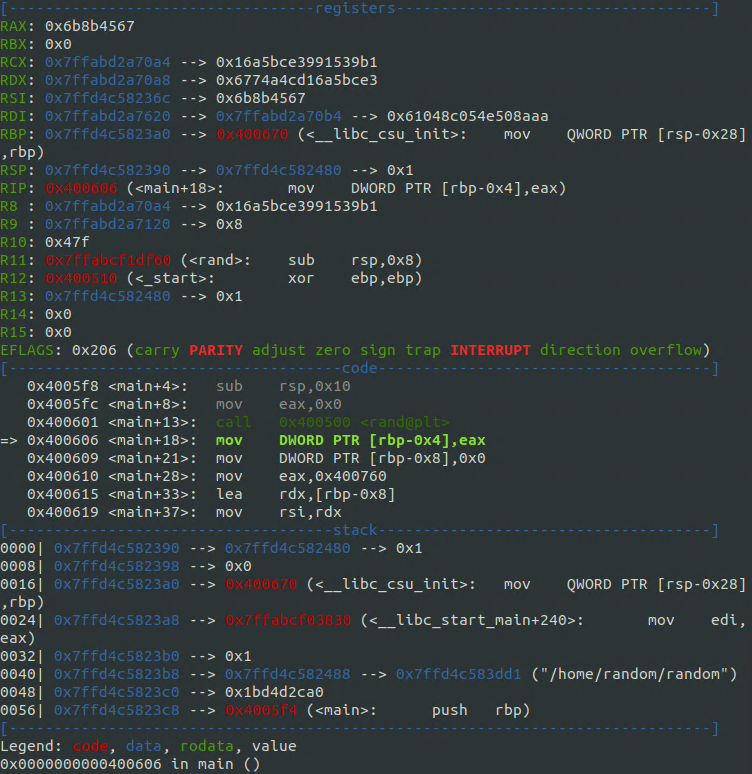Click return address 0x7ffabcf03830 on stack

pyautogui.click(x=288, y=620)
